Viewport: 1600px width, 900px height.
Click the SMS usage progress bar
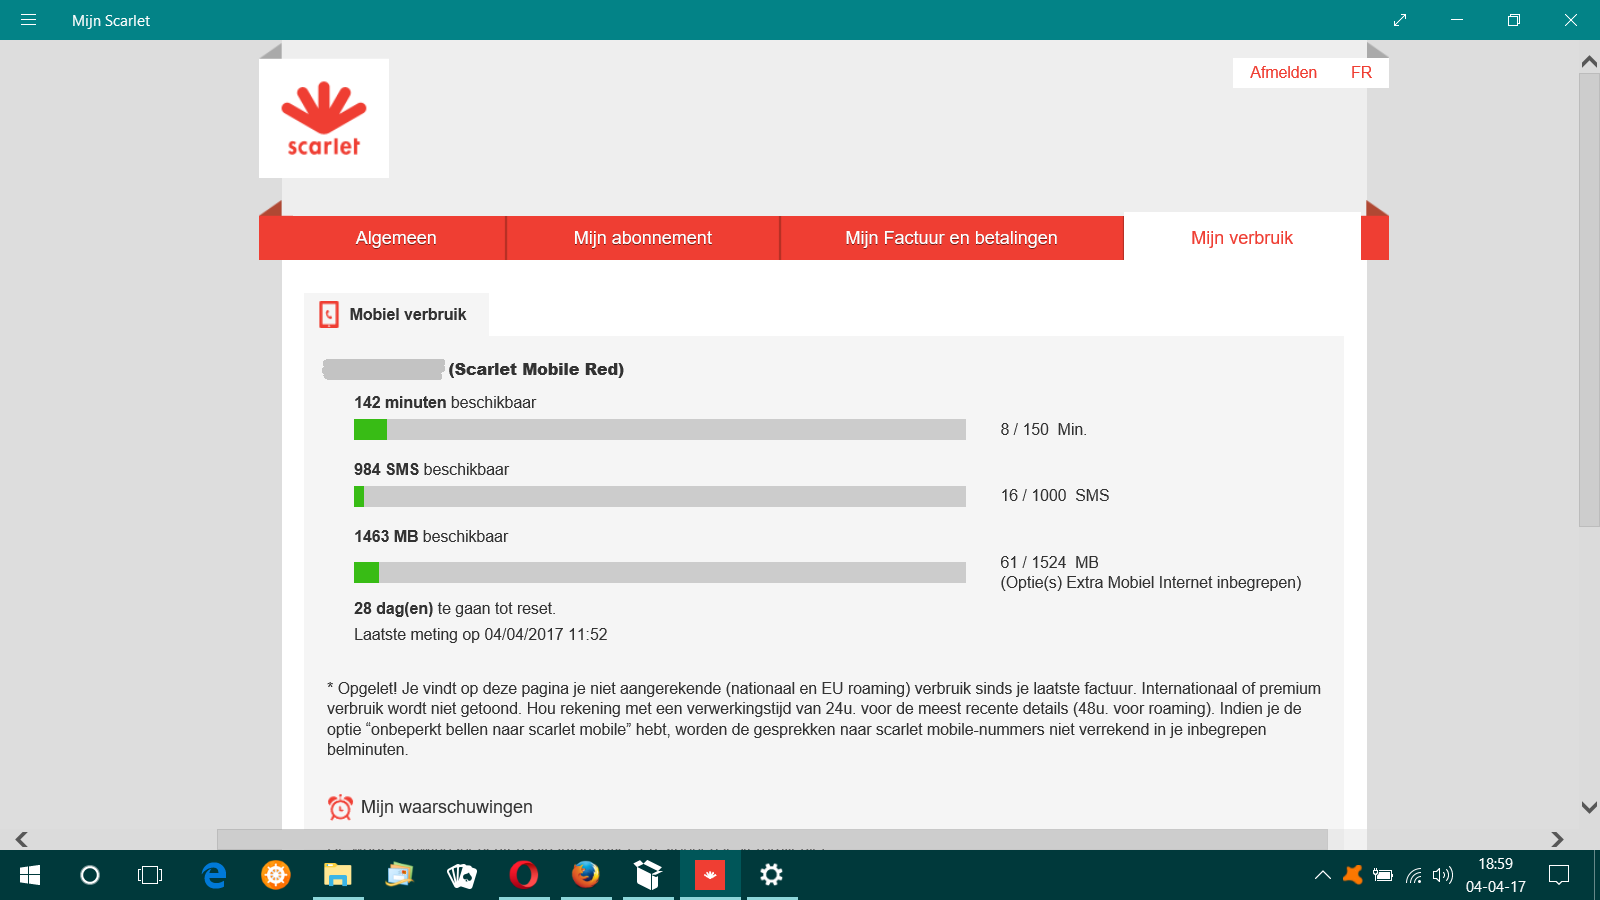[660, 496]
